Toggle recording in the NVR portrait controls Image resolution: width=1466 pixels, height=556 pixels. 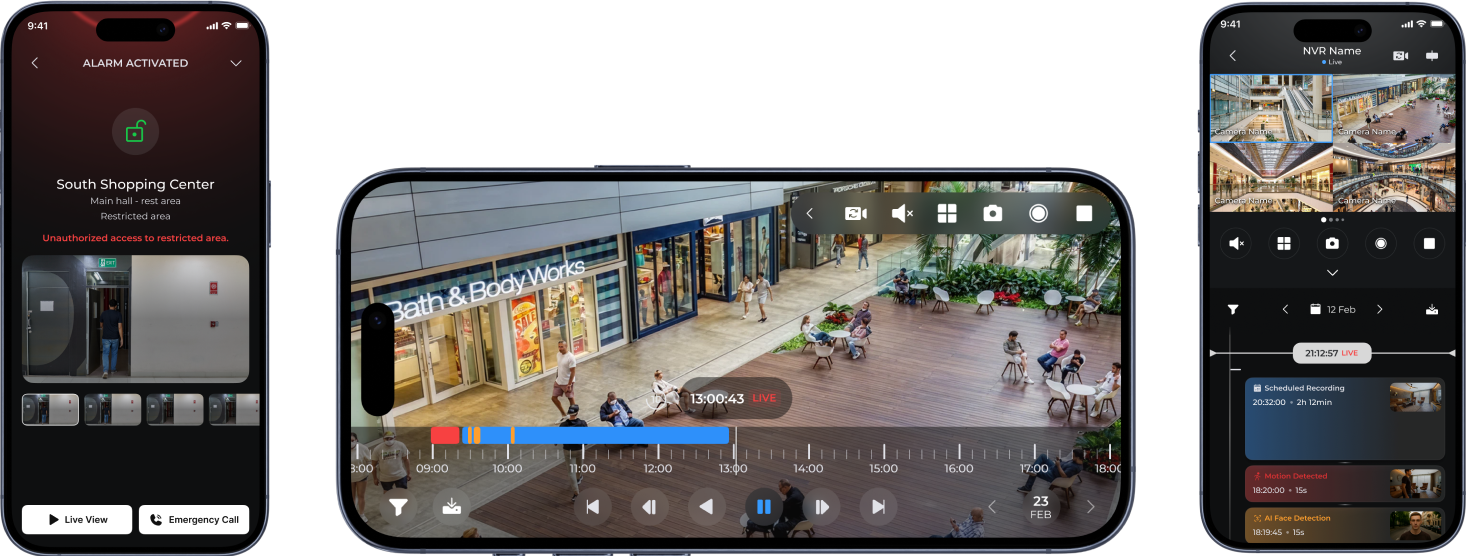tap(1381, 243)
